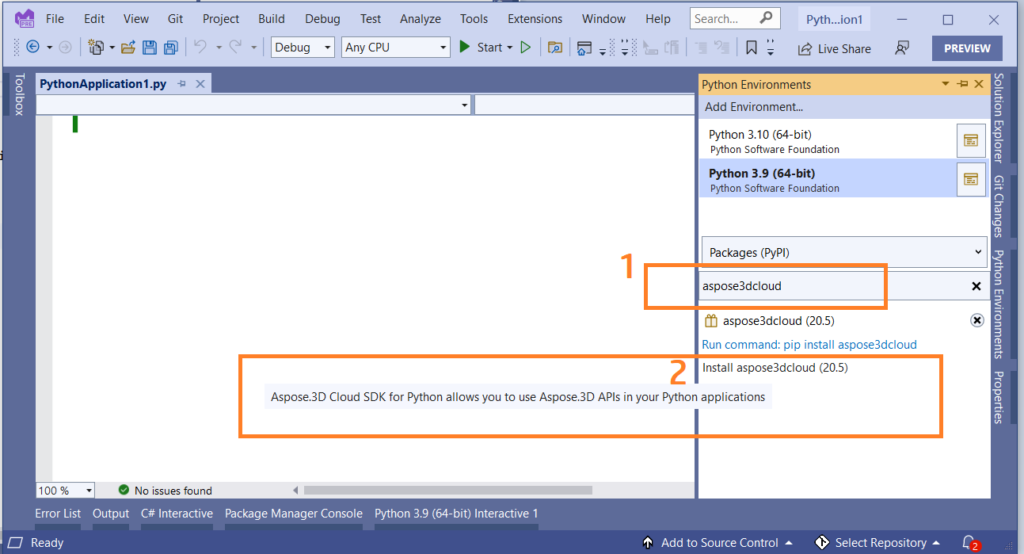The width and height of the screenshot is (1024, 554).
Task: Open the C# Interactive tab
Action: pos(177,513)
